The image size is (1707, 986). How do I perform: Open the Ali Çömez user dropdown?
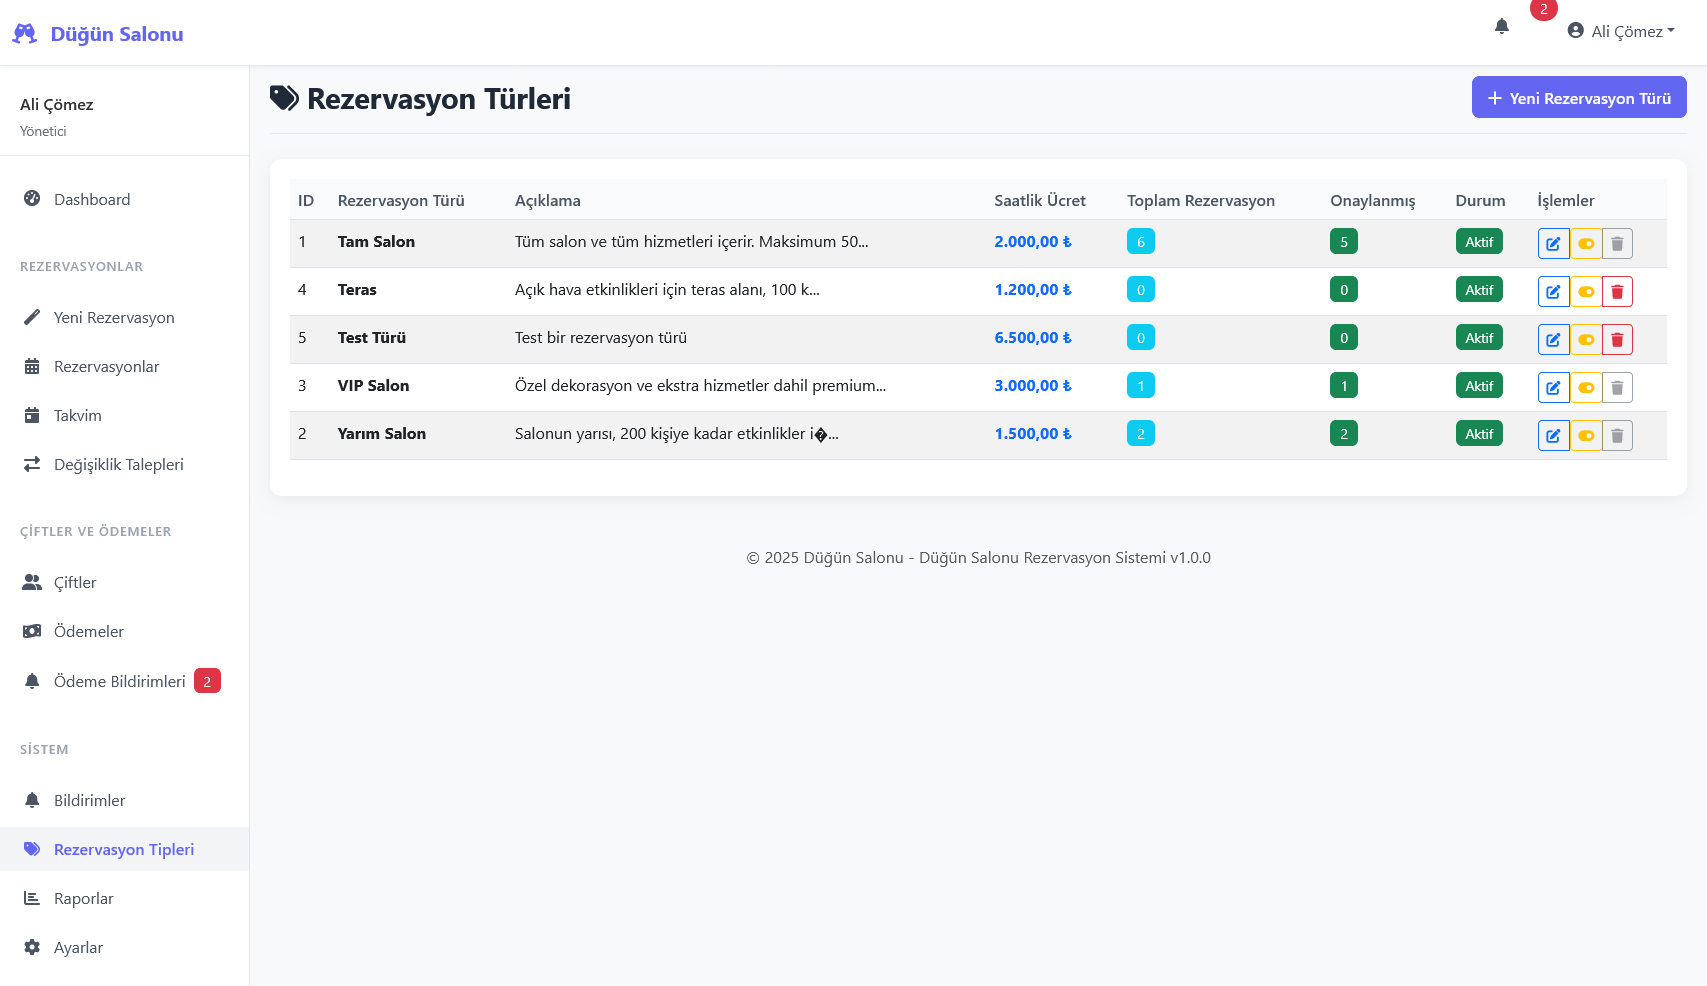[1621, 31]
